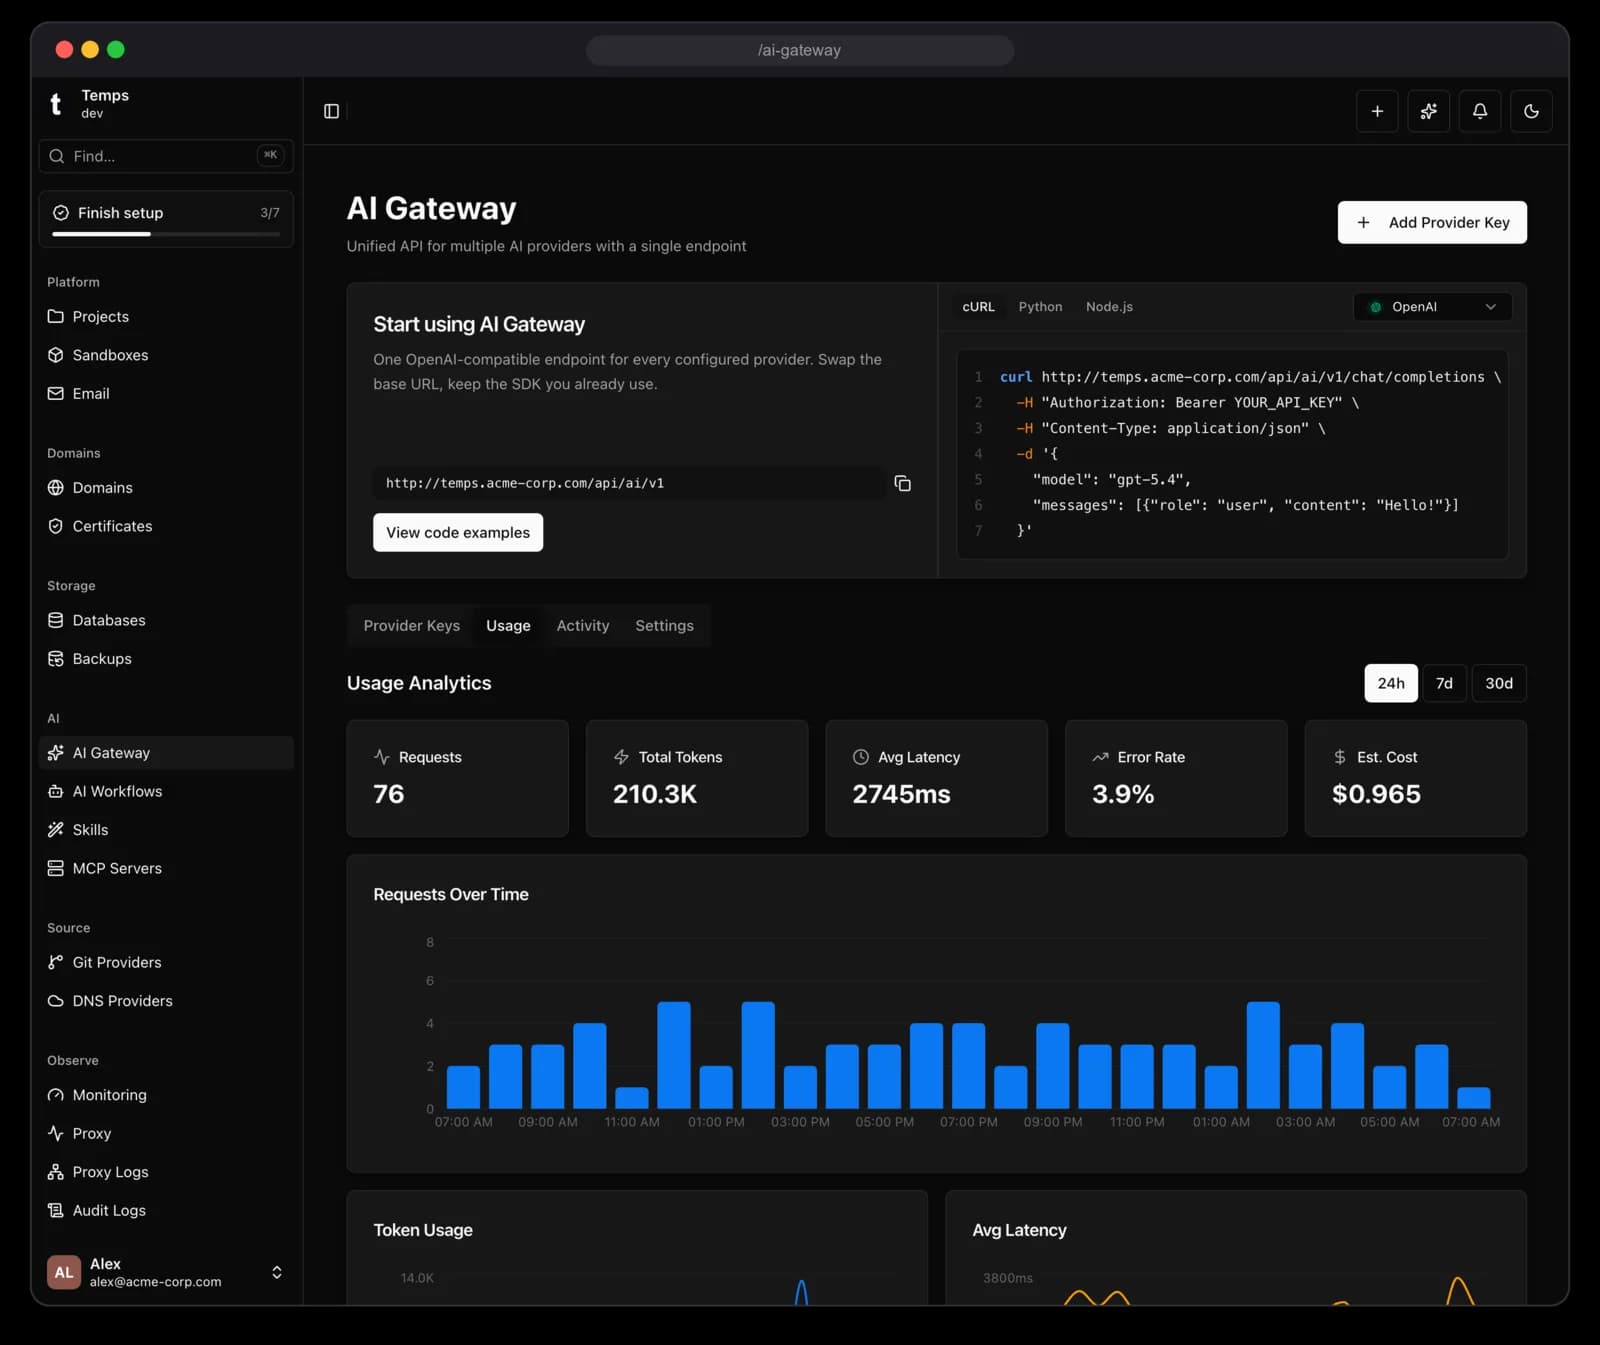Click the Find search field
1600x1345 pixels.
(166, 156)
